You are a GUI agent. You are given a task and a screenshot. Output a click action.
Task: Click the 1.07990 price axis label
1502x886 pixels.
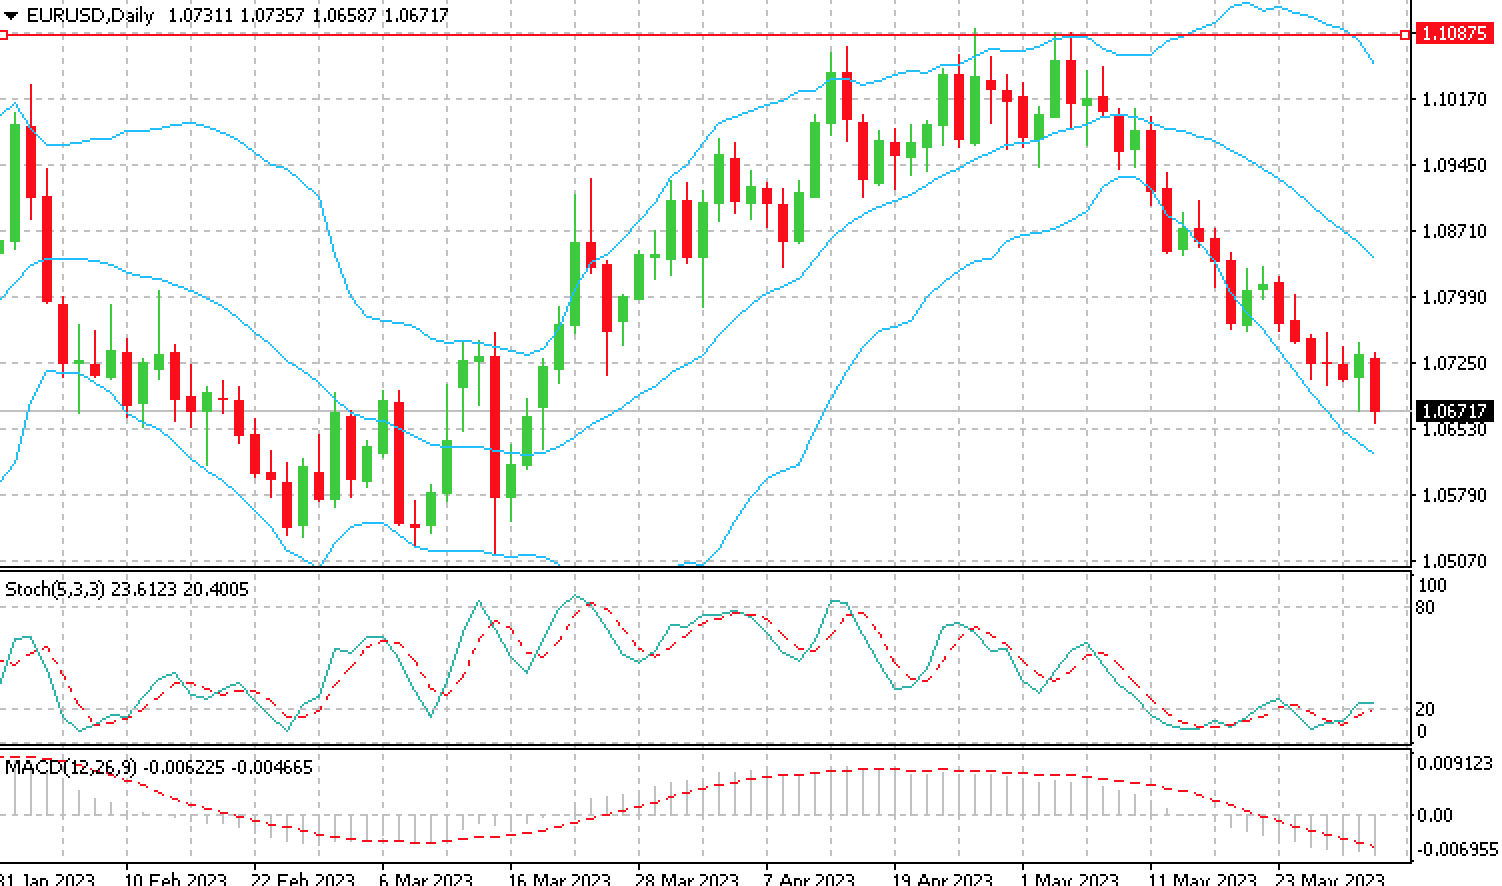click(1454, 297)
